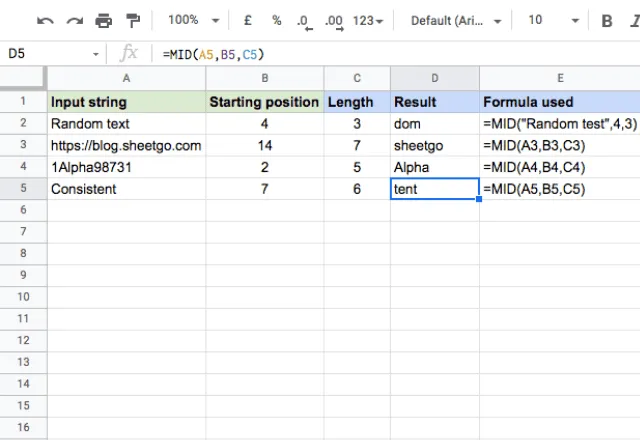640x440 pixels.
Task: Select row 5 header
Action: point(23,188)
